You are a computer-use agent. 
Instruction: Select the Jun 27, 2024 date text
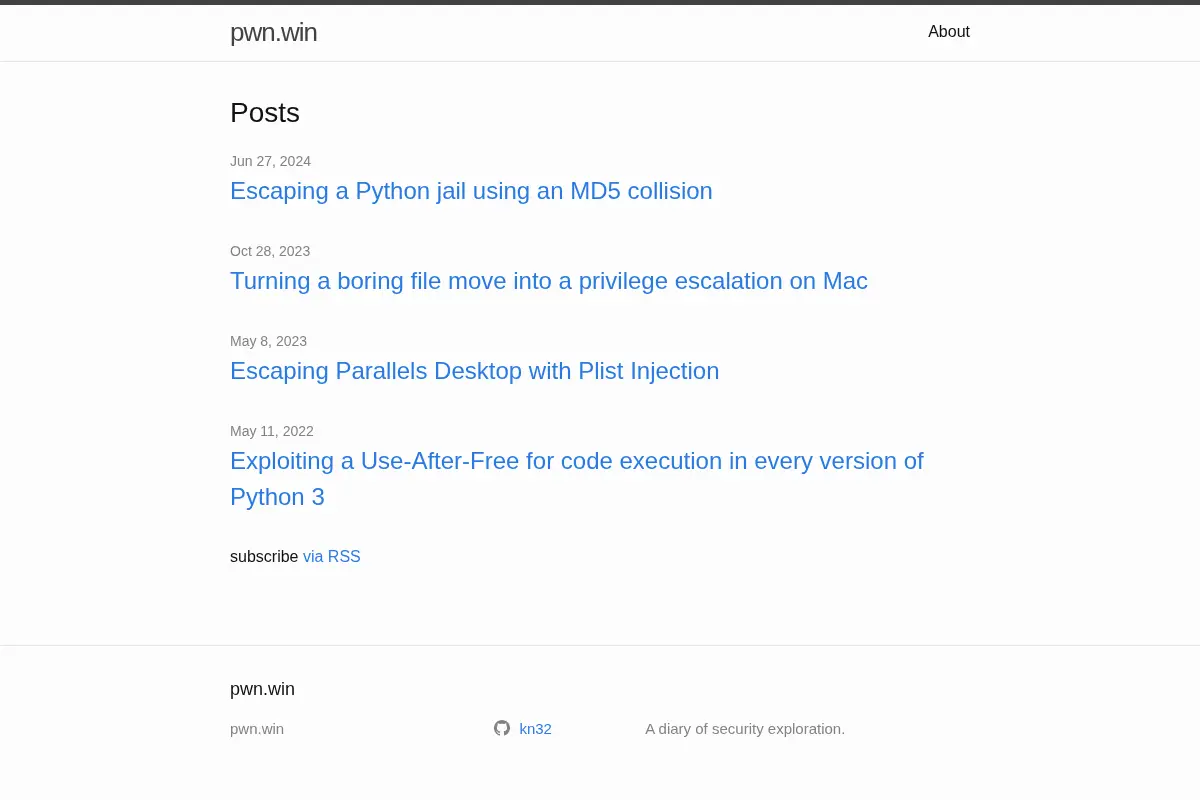[270, 161]
